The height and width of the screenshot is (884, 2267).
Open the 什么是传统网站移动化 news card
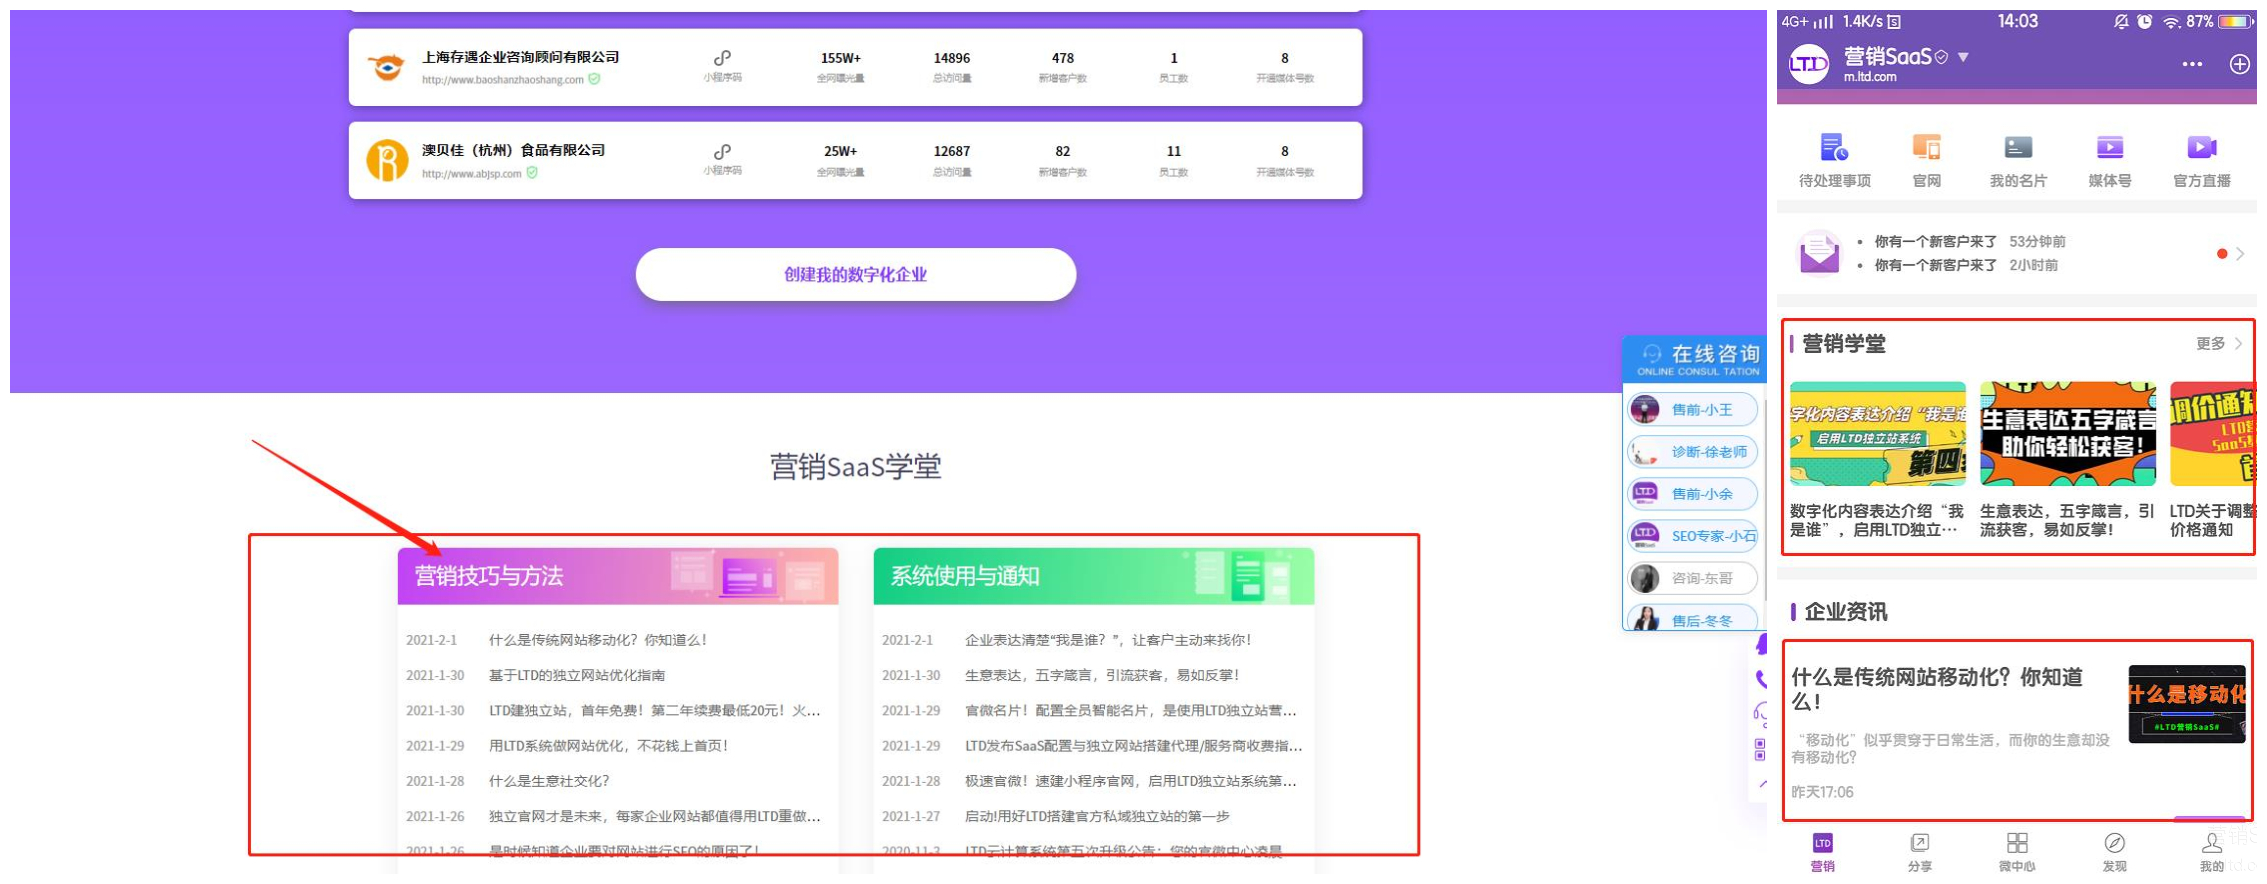coord(2017,730)
